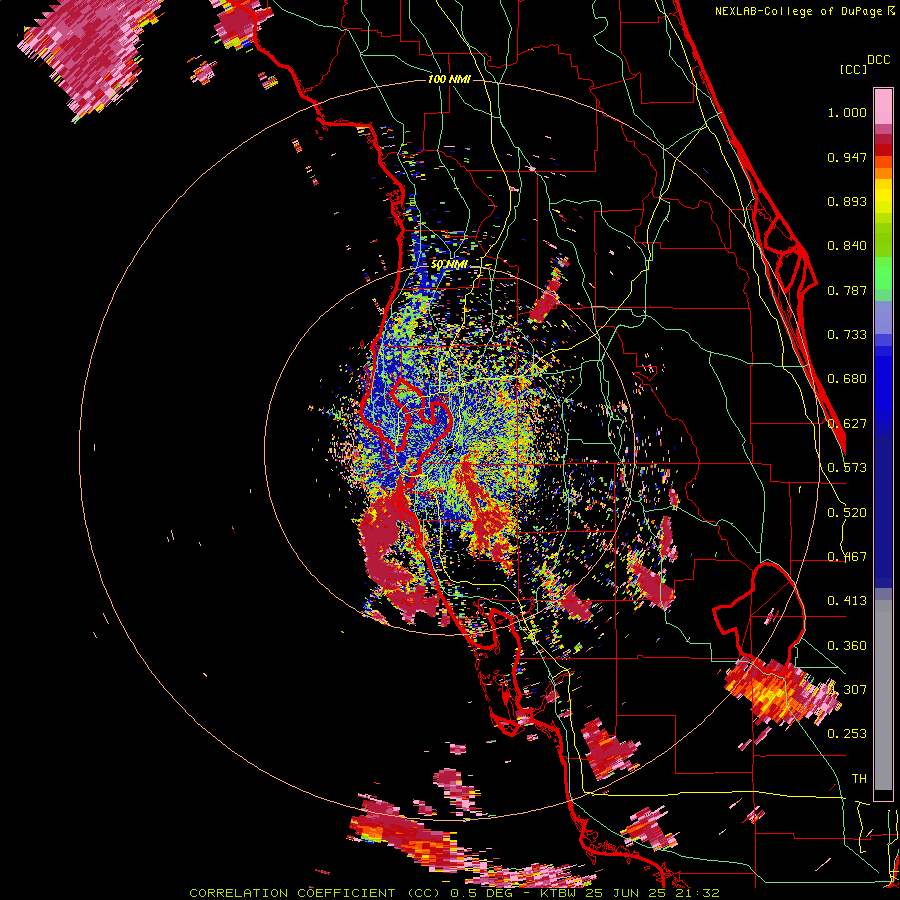The image size is (900, 900).
Task: Click the 0.360 scale value
Action: 847,646
